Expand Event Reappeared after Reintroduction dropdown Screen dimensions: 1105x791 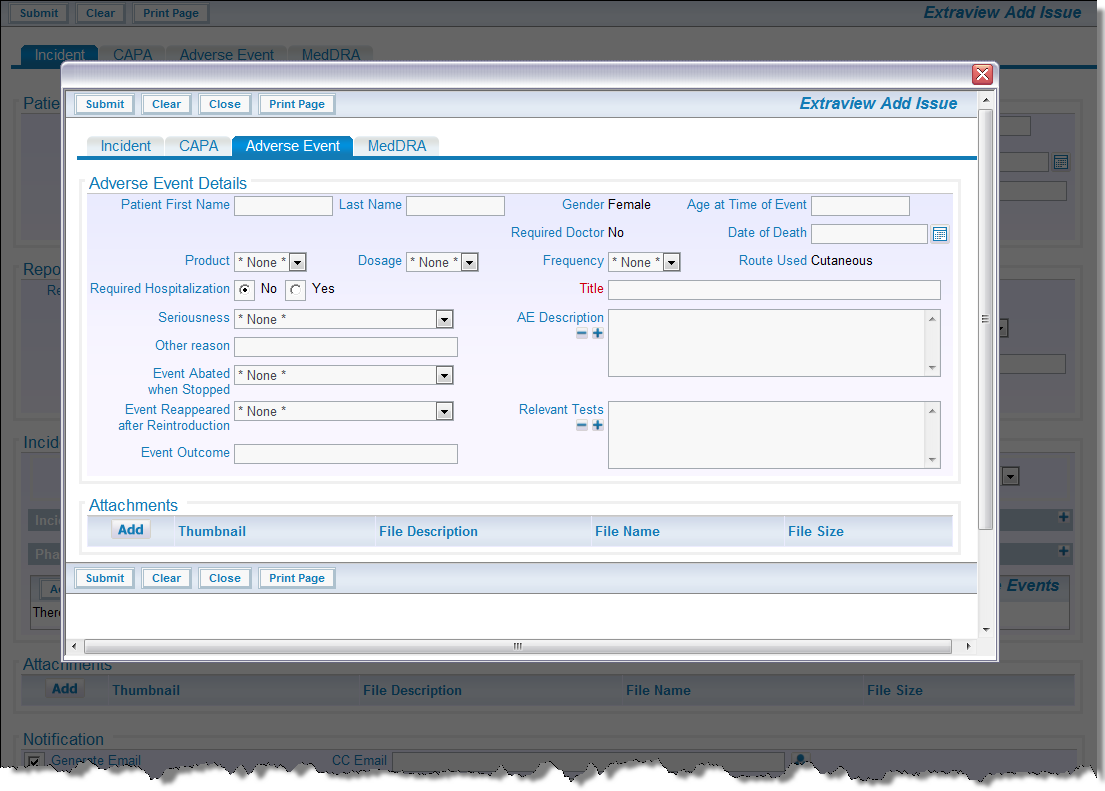tap(444, 412)
